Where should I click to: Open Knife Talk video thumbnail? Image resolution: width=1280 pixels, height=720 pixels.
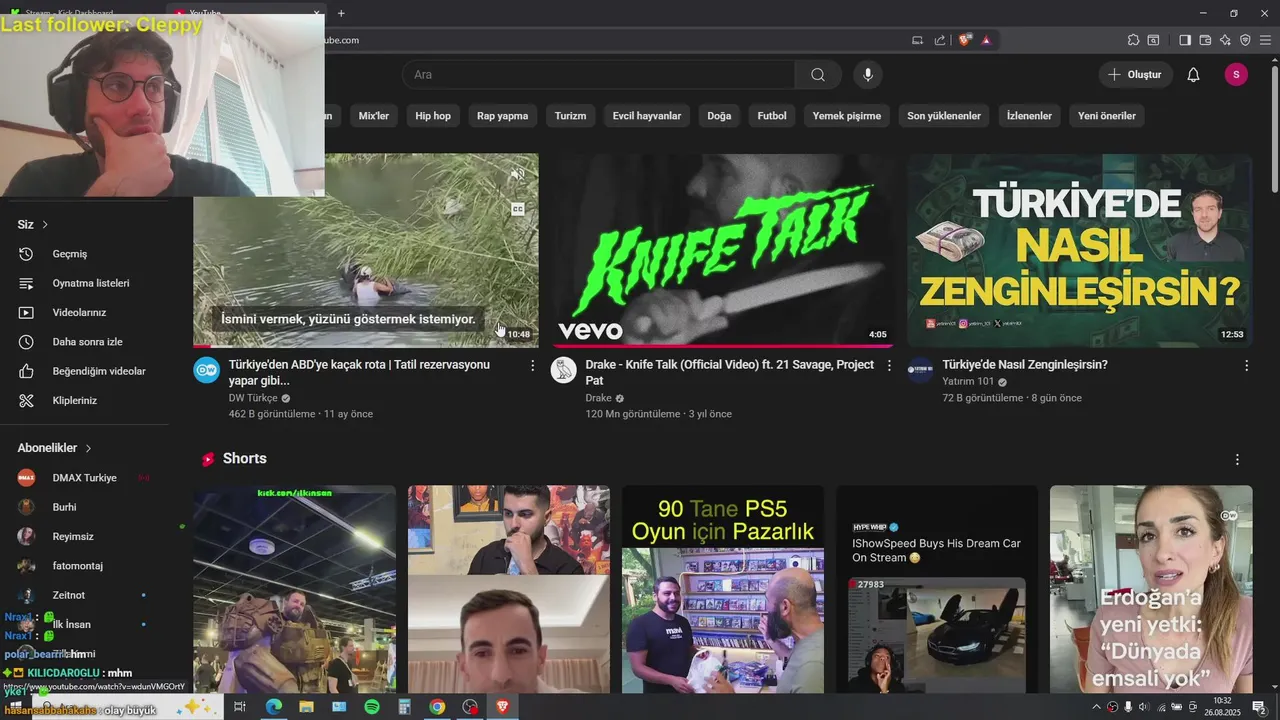point(722,250)
